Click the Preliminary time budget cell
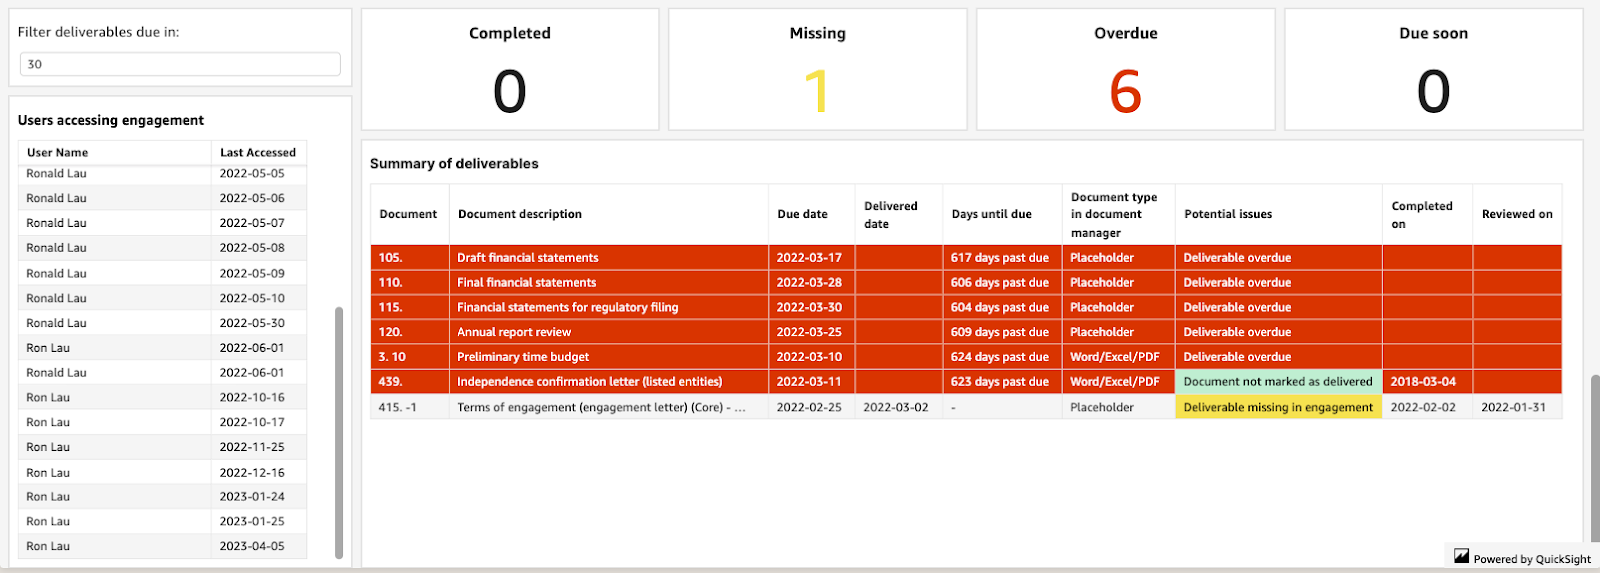Viewport: 1600px width, 573px height. click(523, 357)
